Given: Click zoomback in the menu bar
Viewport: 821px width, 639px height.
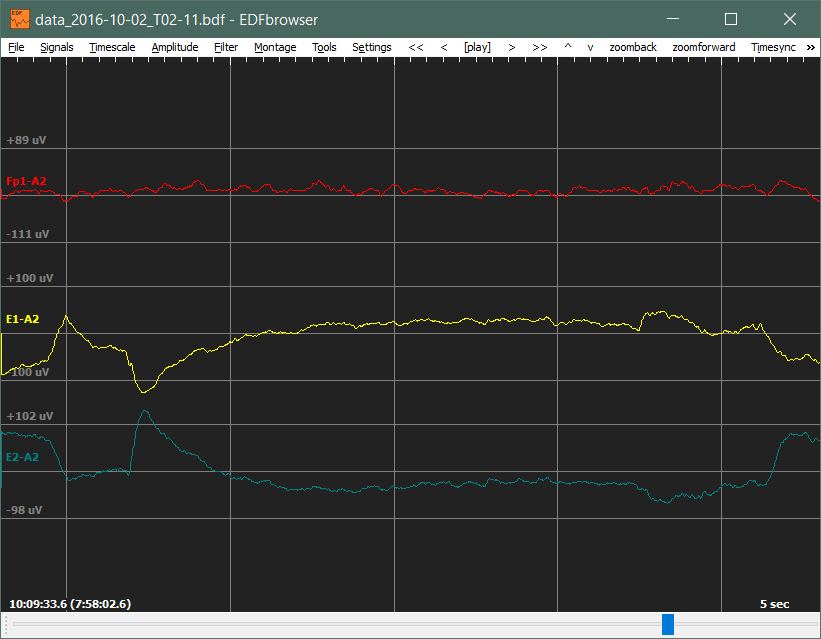Looking at the screenshot, I should click(x=633, y=47).
